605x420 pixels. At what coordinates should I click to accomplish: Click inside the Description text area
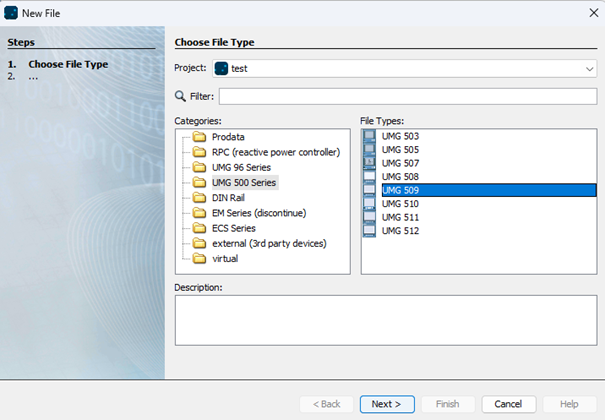tap(386, 320)
